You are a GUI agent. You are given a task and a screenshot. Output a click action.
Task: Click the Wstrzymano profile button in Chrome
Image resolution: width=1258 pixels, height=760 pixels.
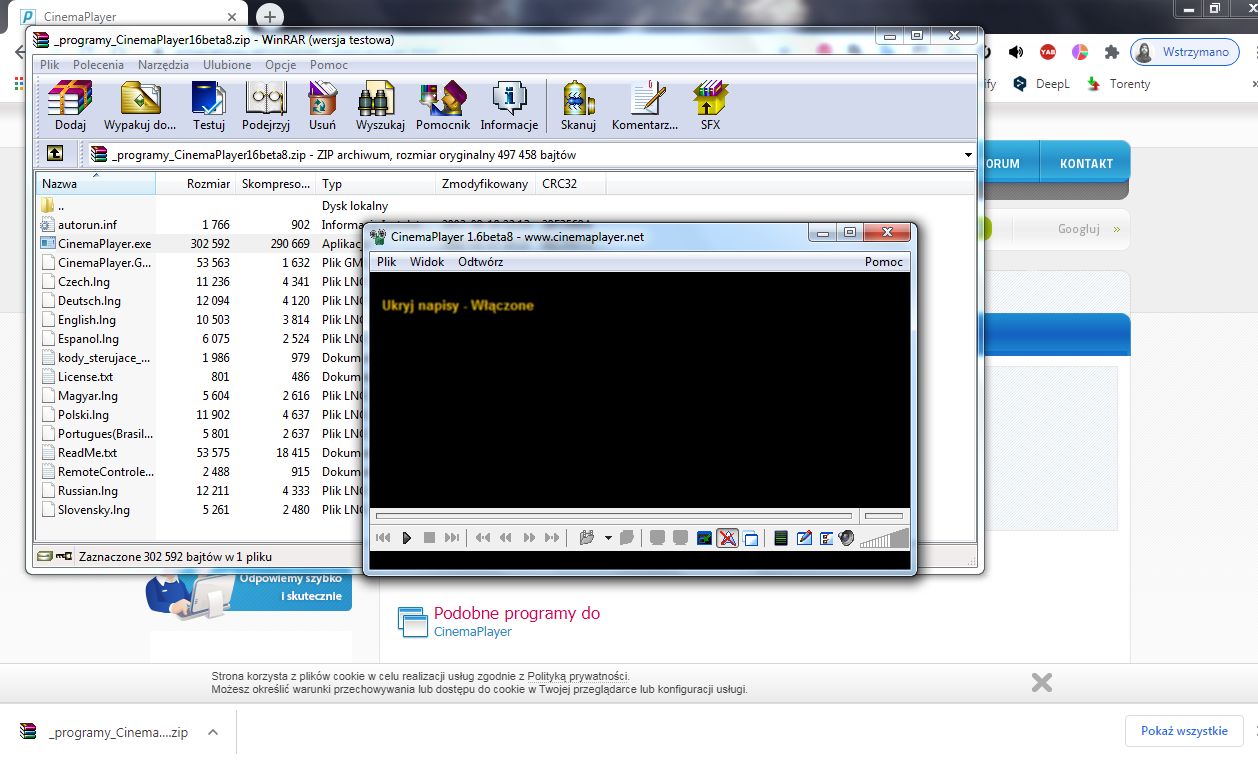(x=1185, y=52)
